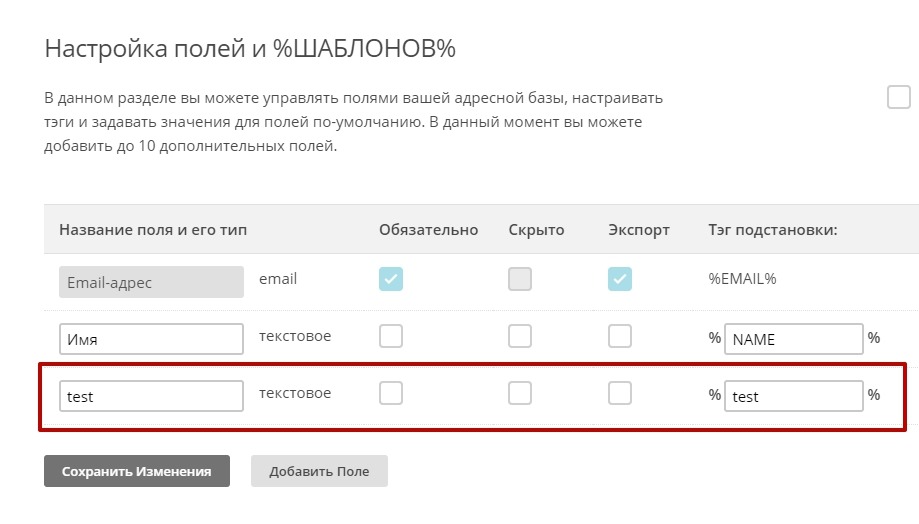919x524 pixels.
Task: Mark the Имя field as Обязательно
Action: [391, 337]
